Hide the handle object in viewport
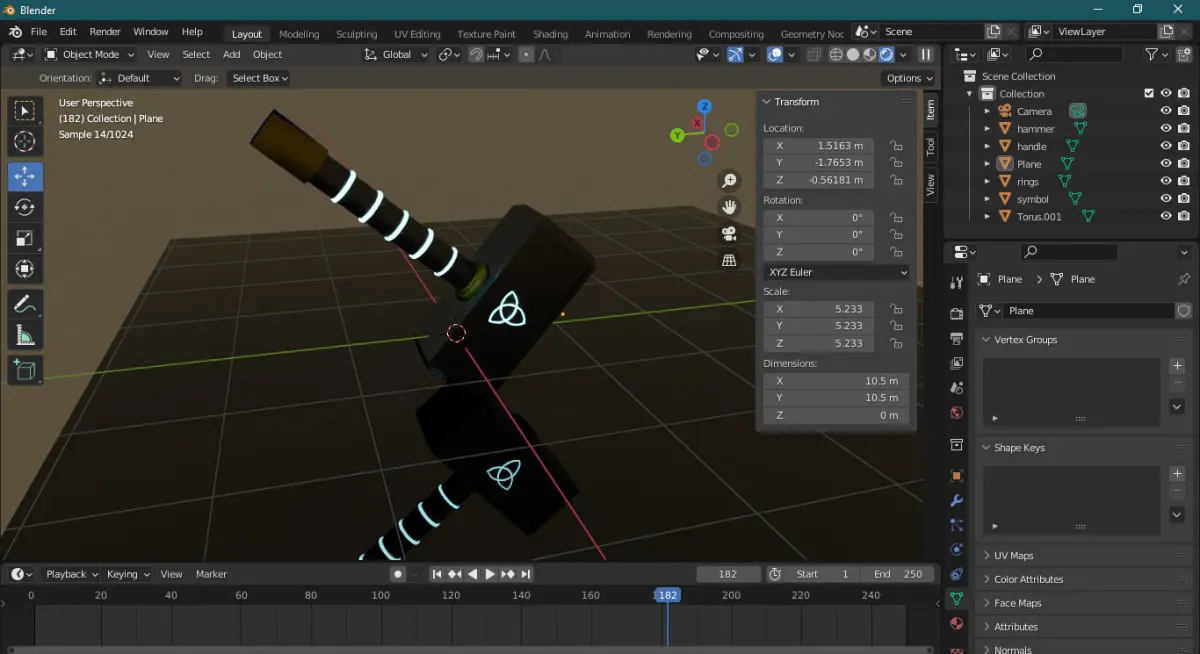1200x654 pixels. [x=1166, y=146]
